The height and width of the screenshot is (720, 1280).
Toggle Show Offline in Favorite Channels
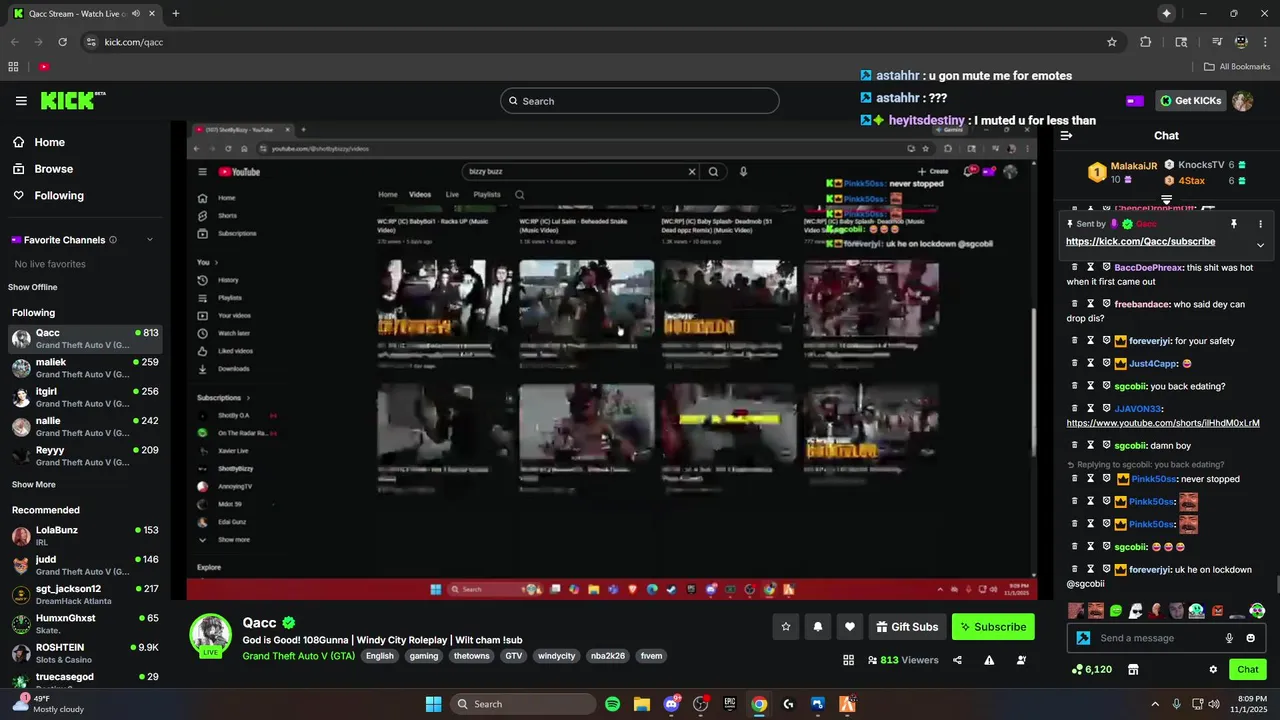click(x=33, y=287)
